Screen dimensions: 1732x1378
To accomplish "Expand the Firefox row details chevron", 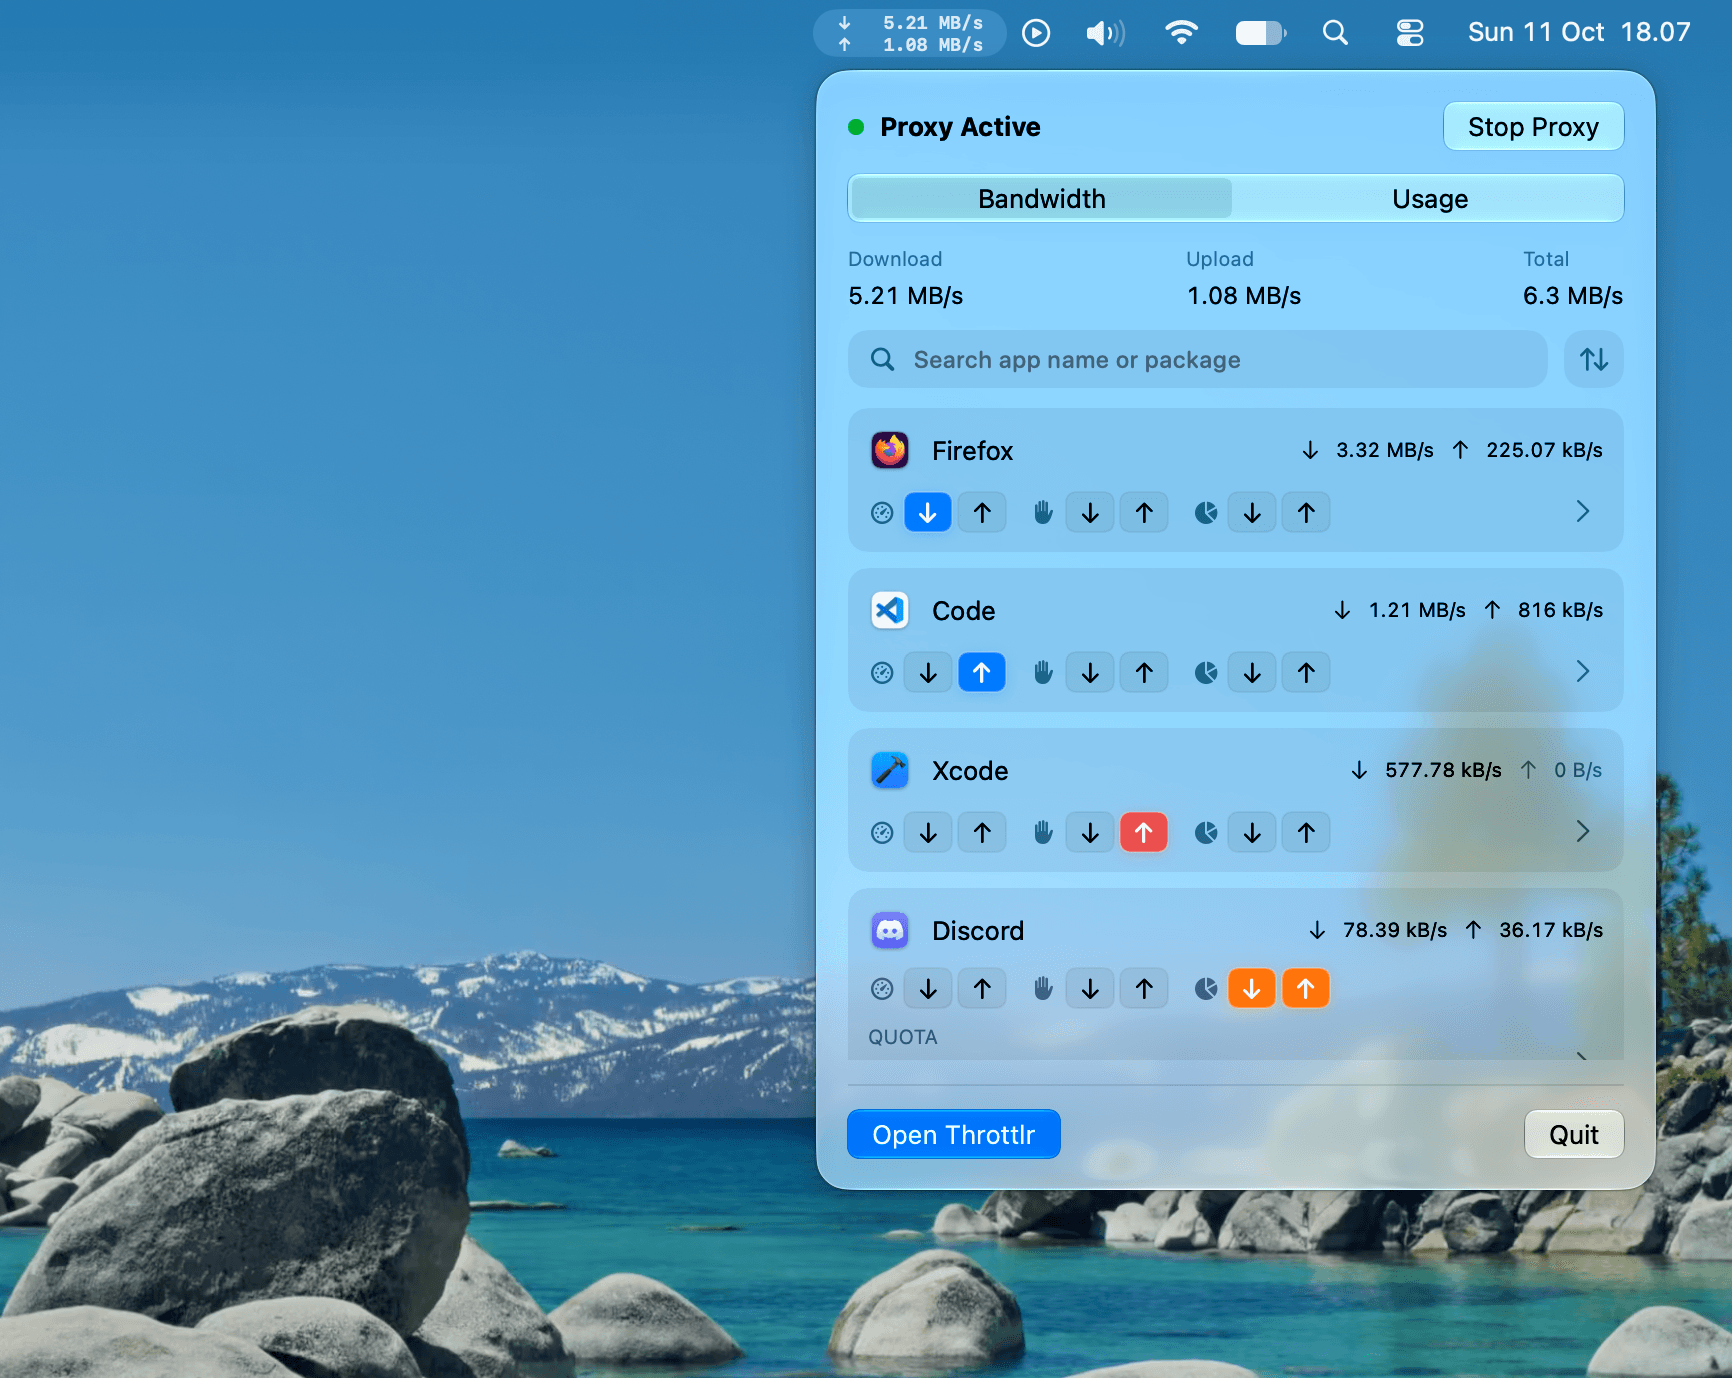I will 1582,512.
